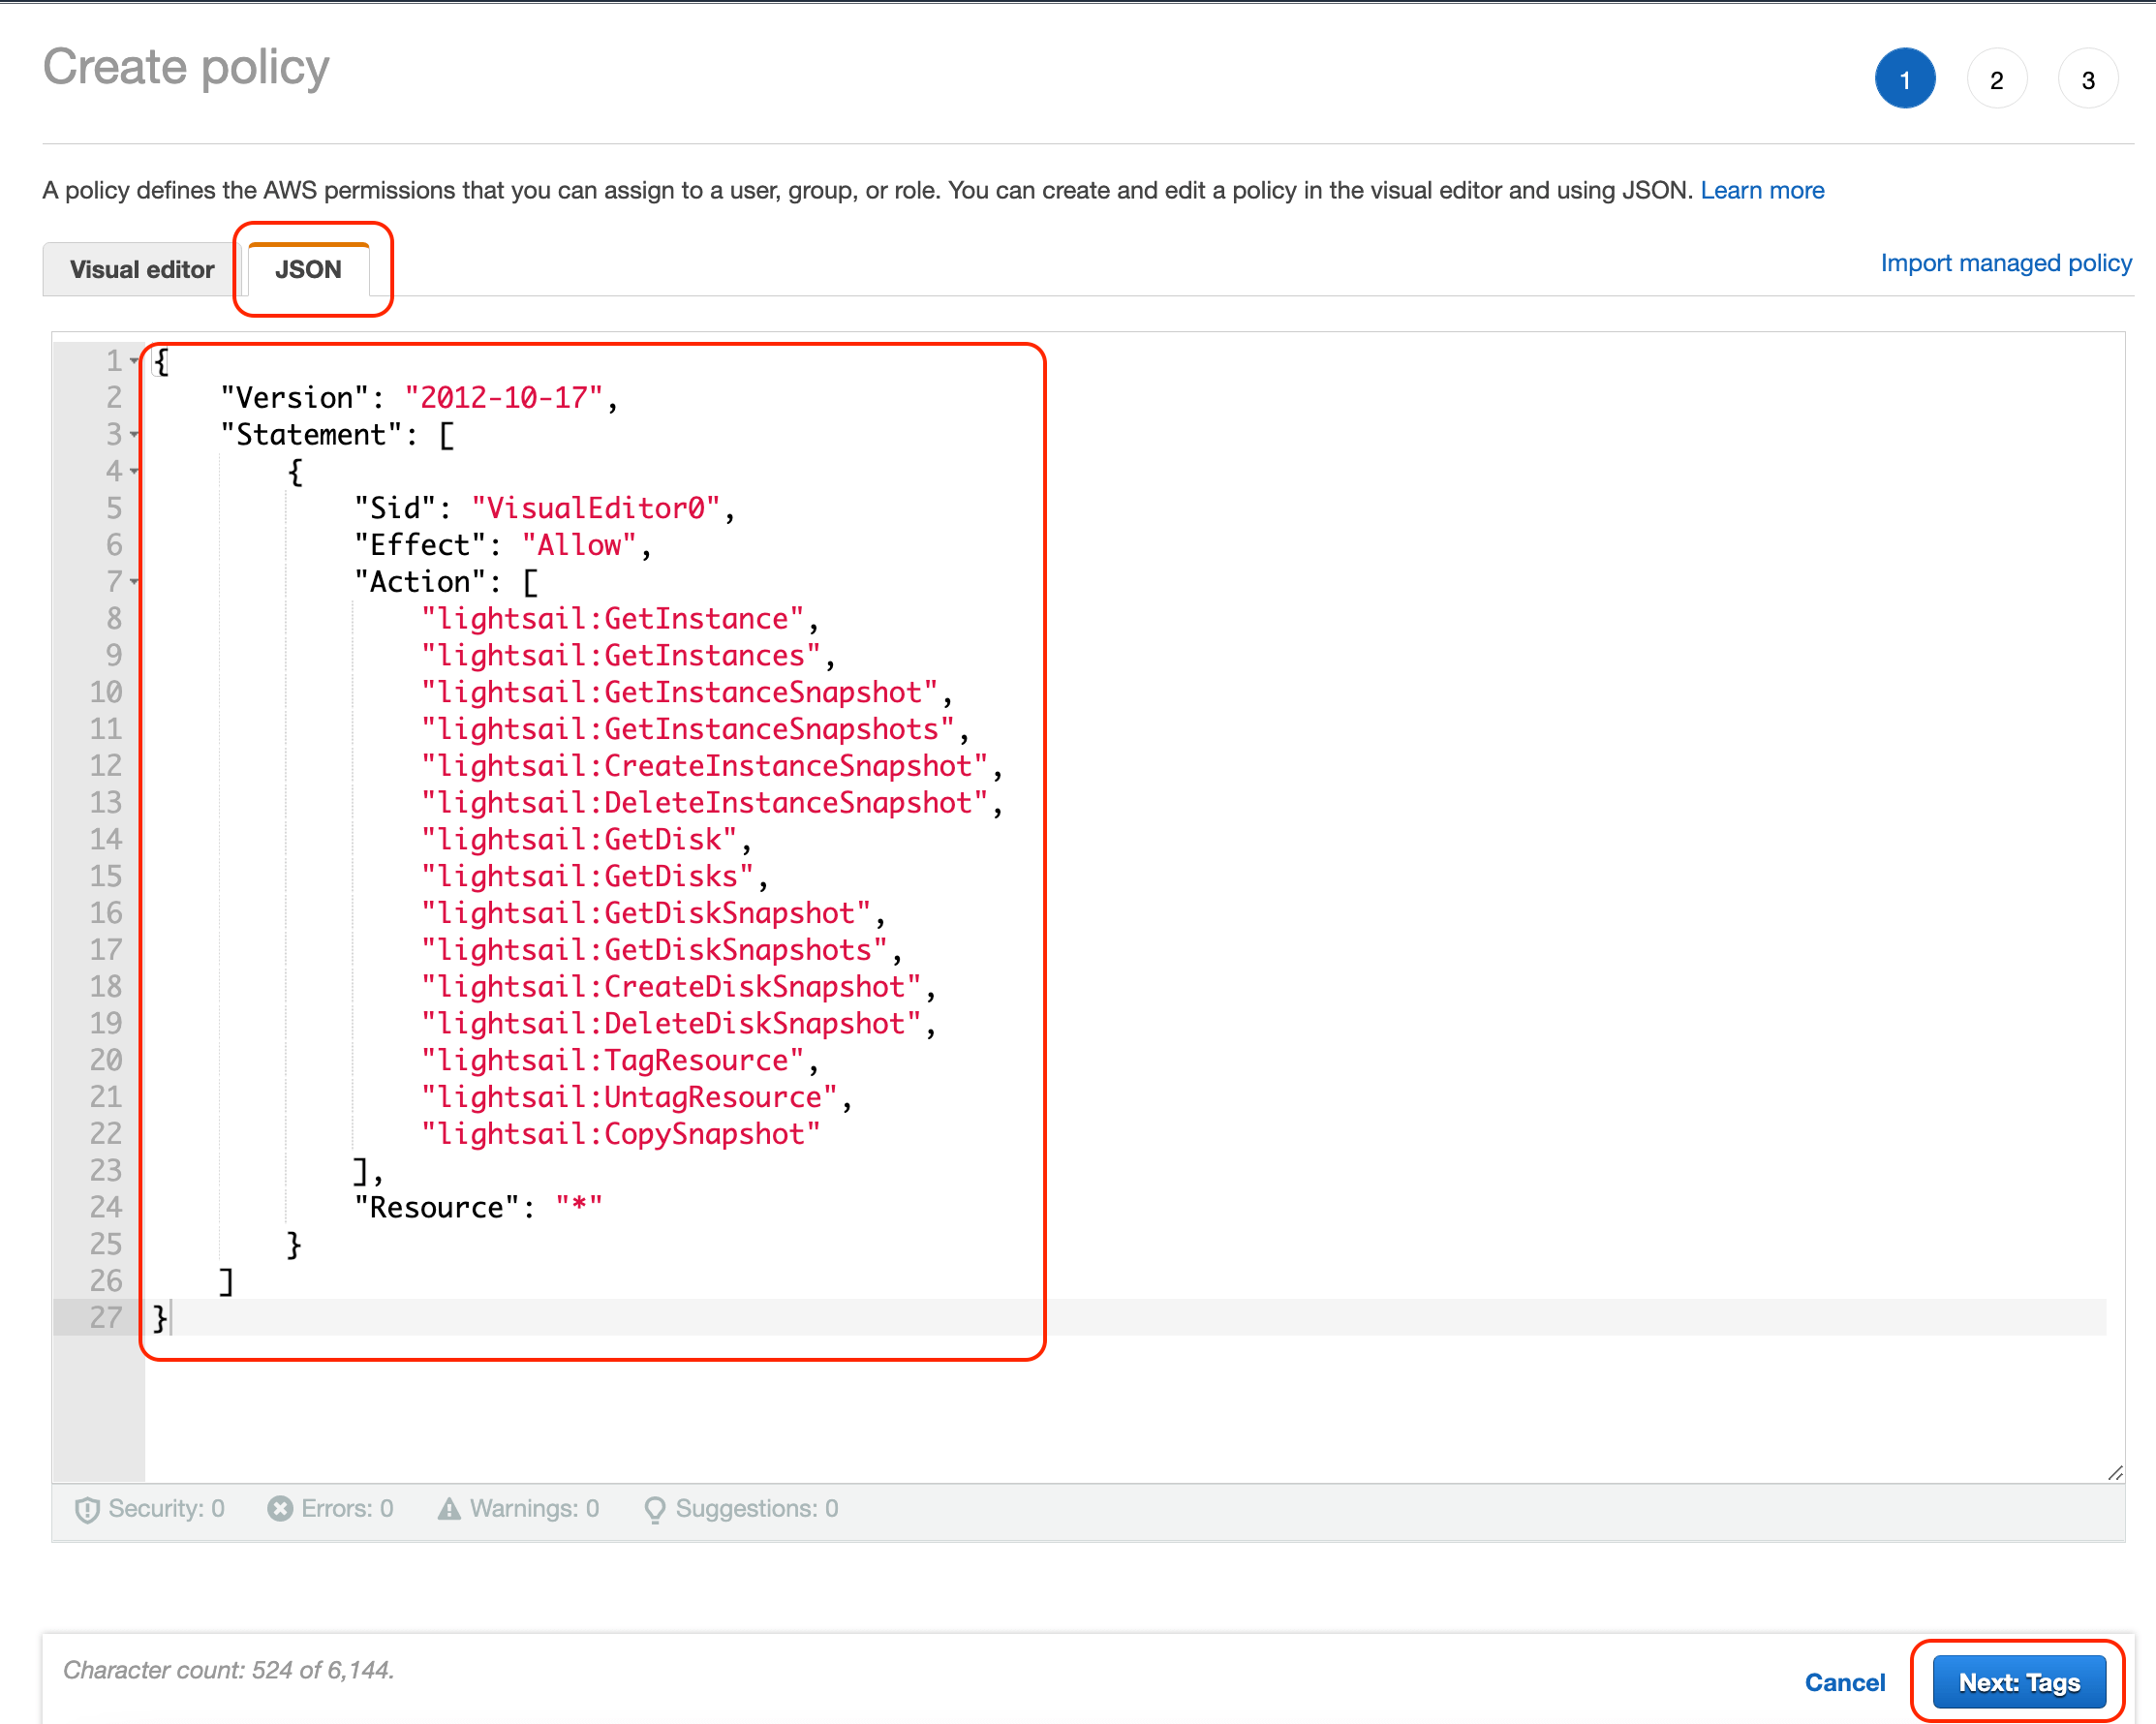
Task: Collapse the statement object at line 4
Action: [134, 471]
